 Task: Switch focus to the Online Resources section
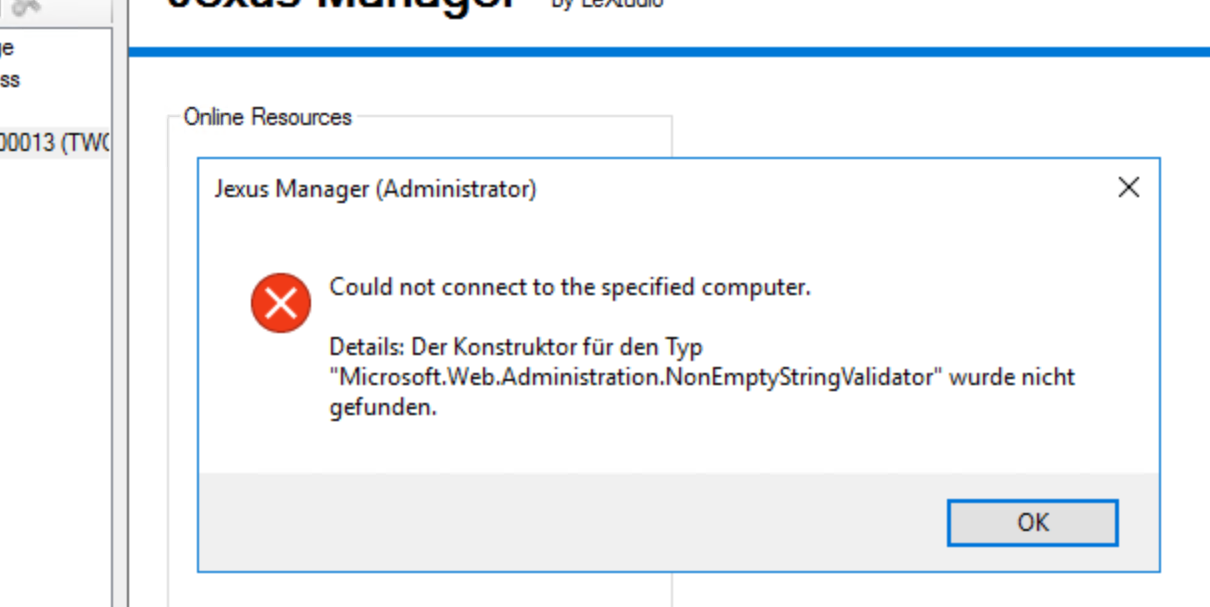point(266,117)
